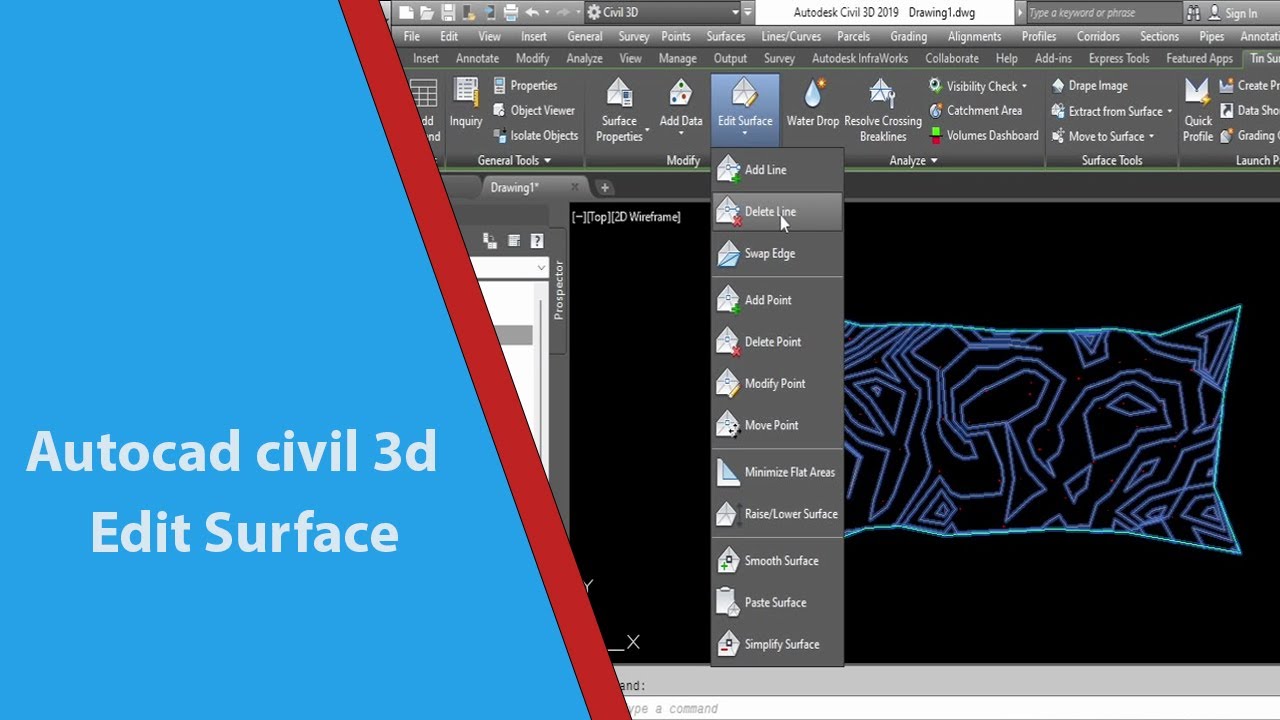Open Visibility Check dropdown

point(978,86)
